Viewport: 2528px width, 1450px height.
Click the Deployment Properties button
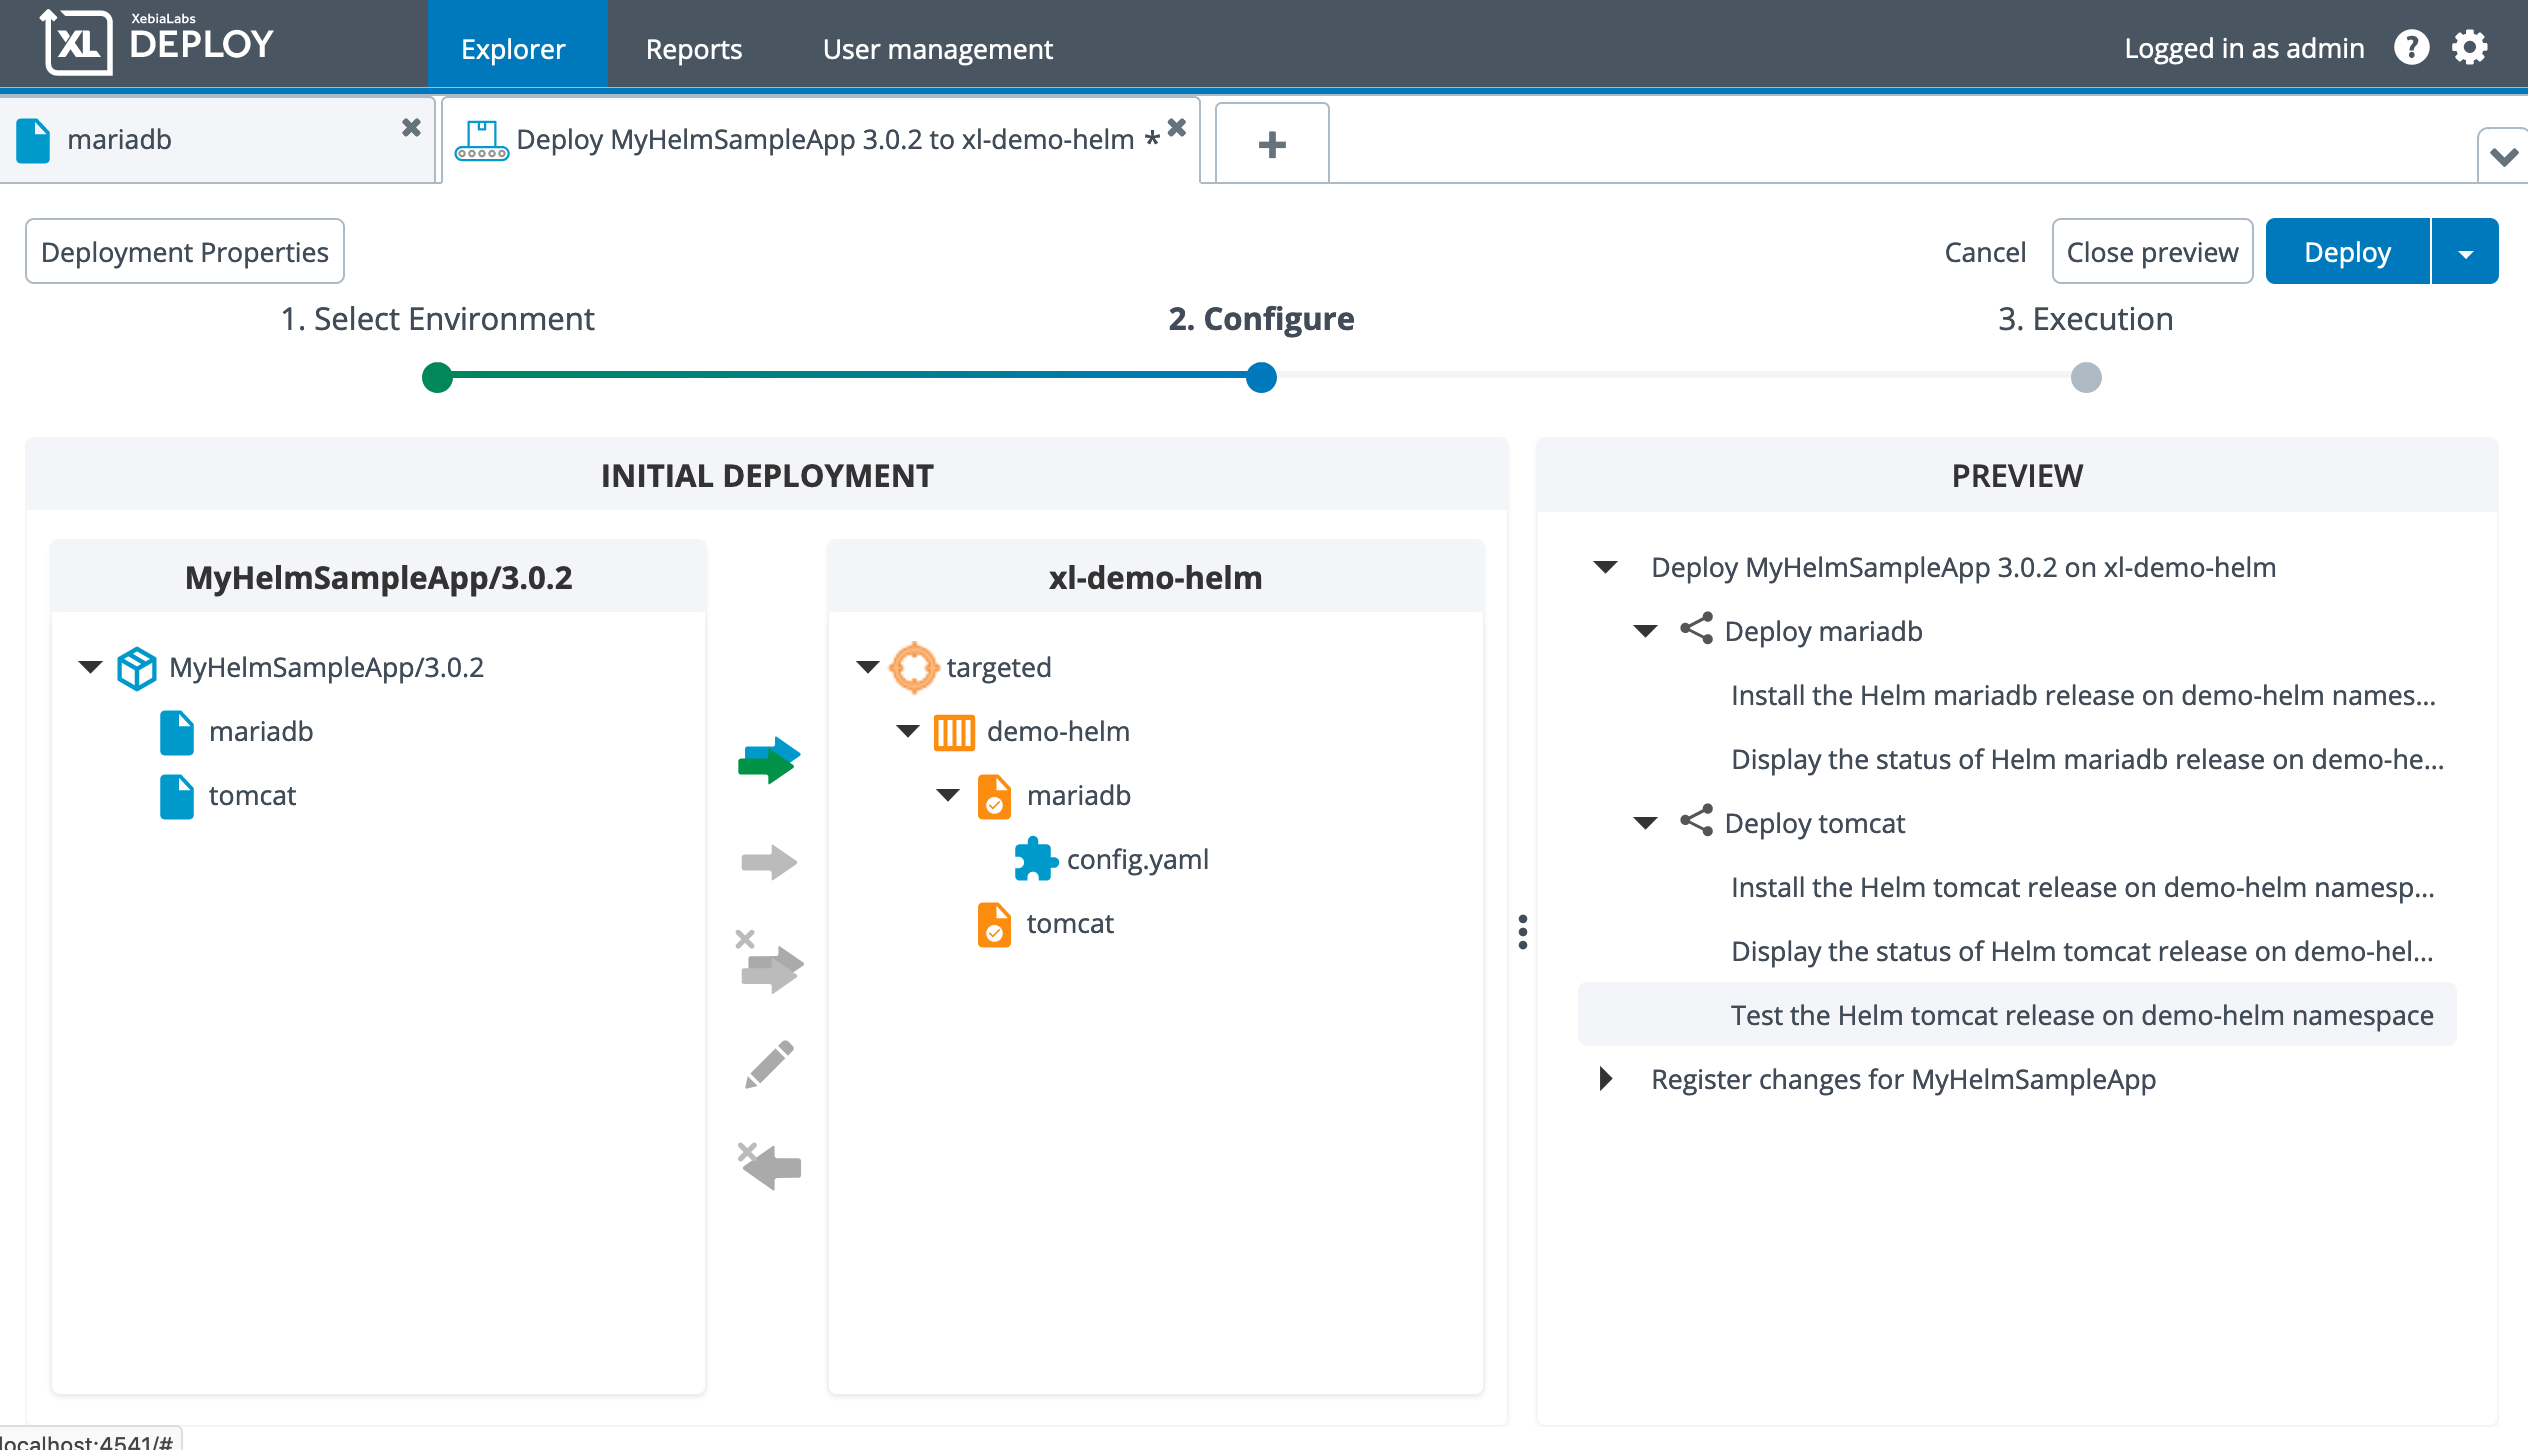185,252
